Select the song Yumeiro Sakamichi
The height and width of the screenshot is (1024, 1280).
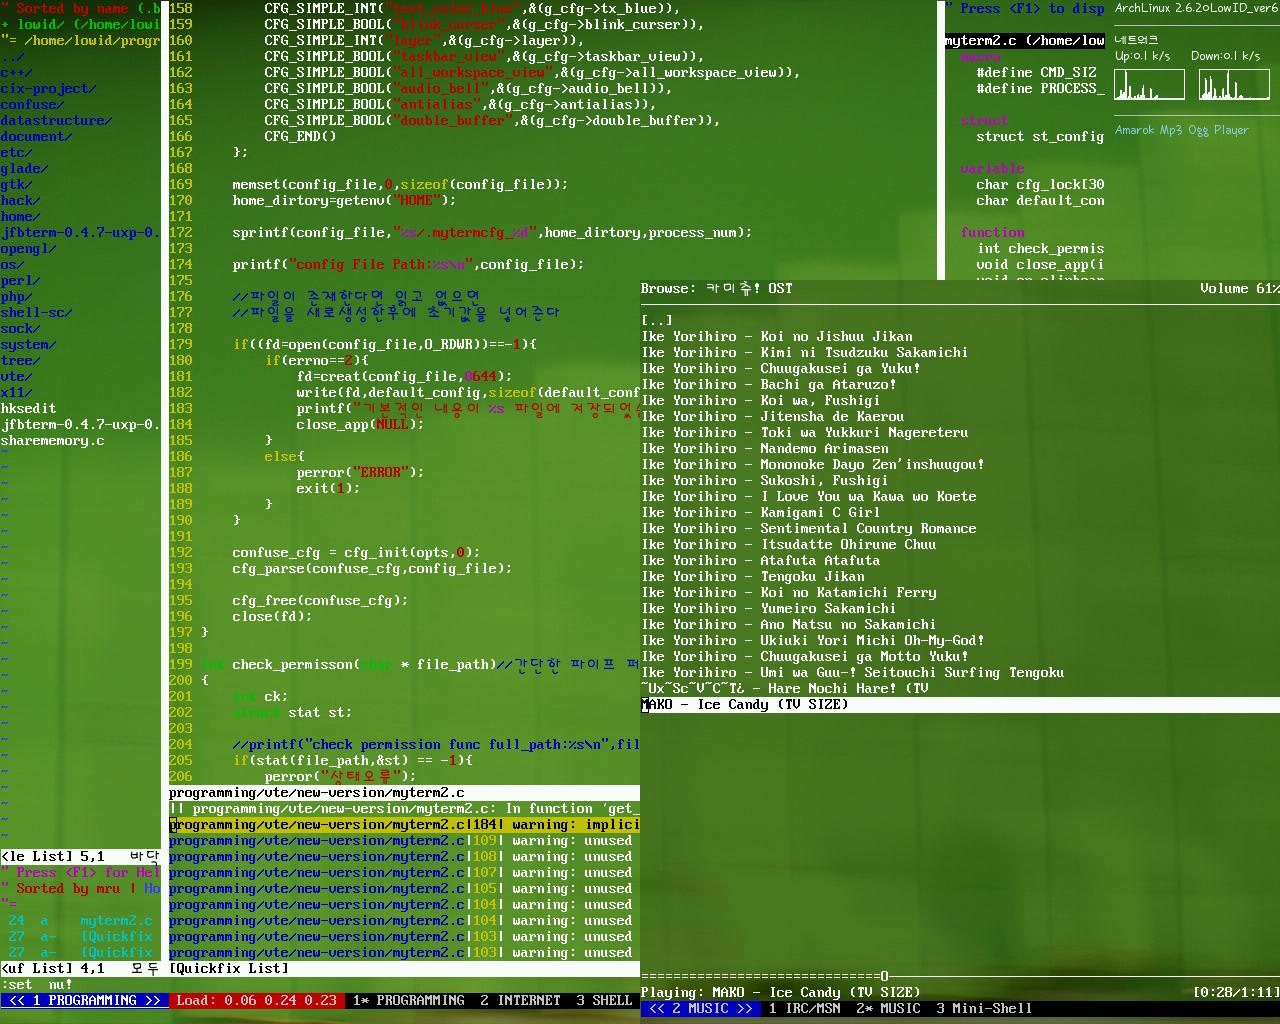(769, 608)
